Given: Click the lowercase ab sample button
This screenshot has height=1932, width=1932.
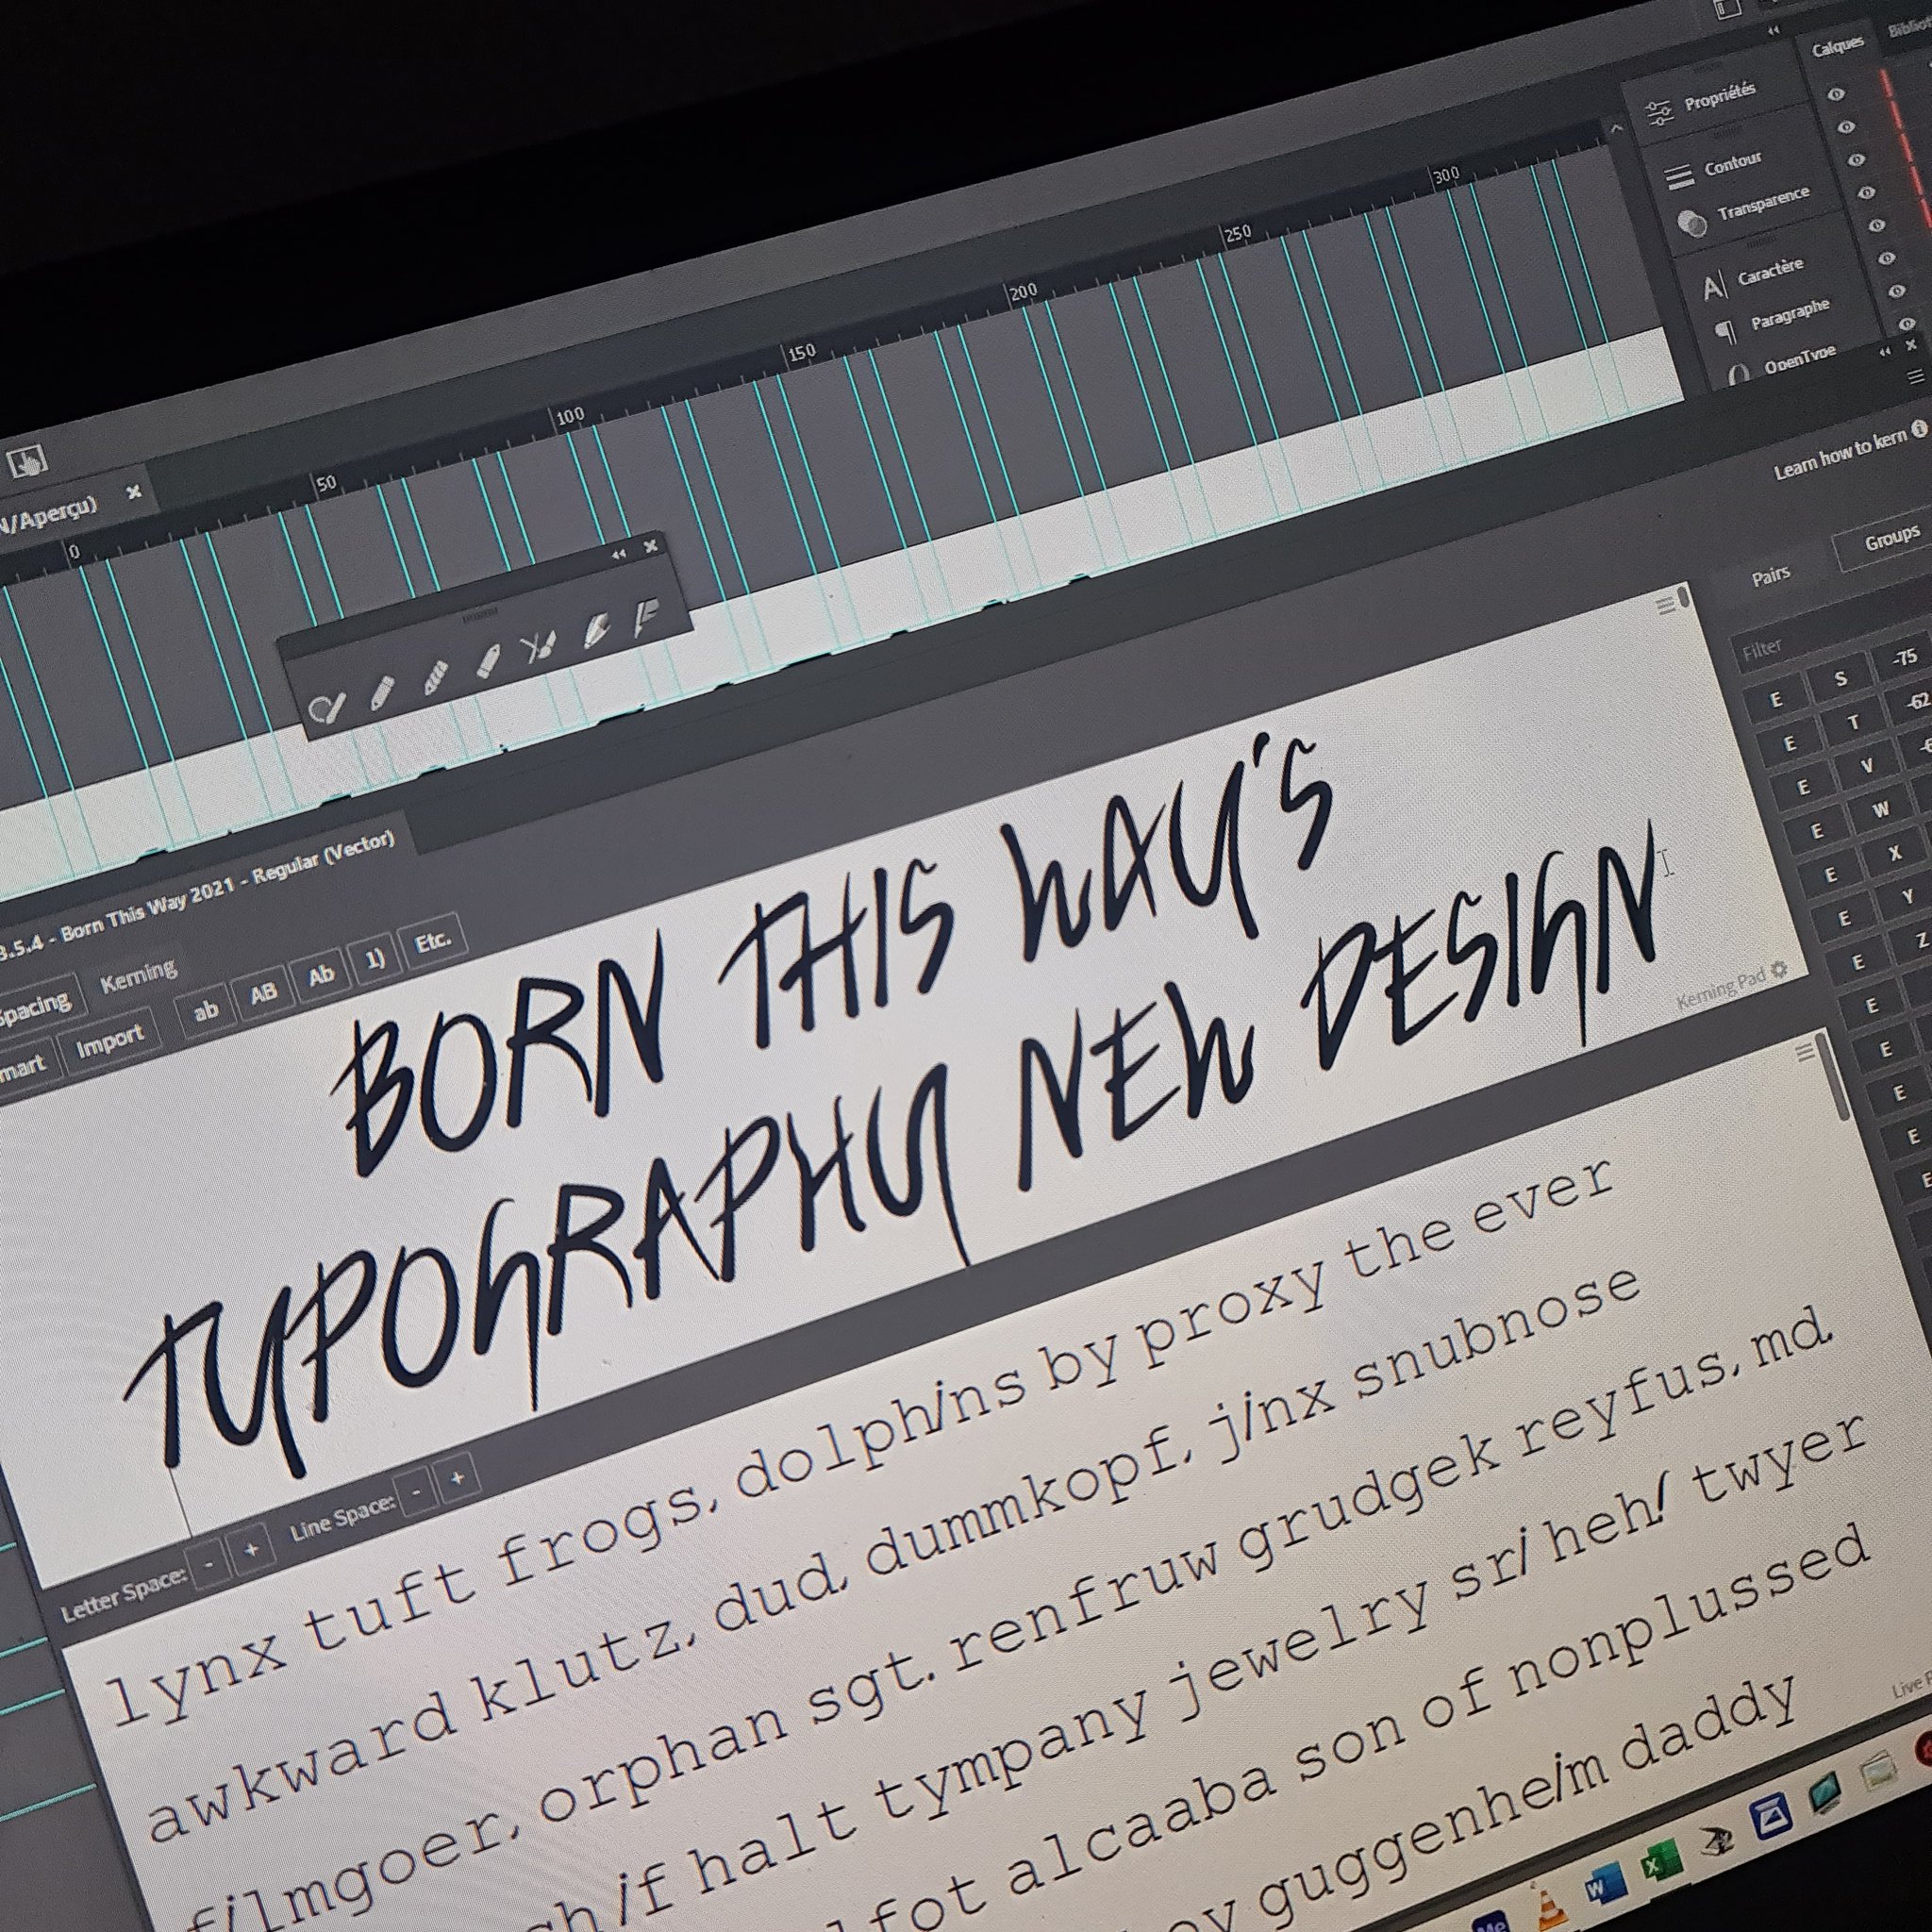Looking at the screenshot, I should coord(206,1011).
